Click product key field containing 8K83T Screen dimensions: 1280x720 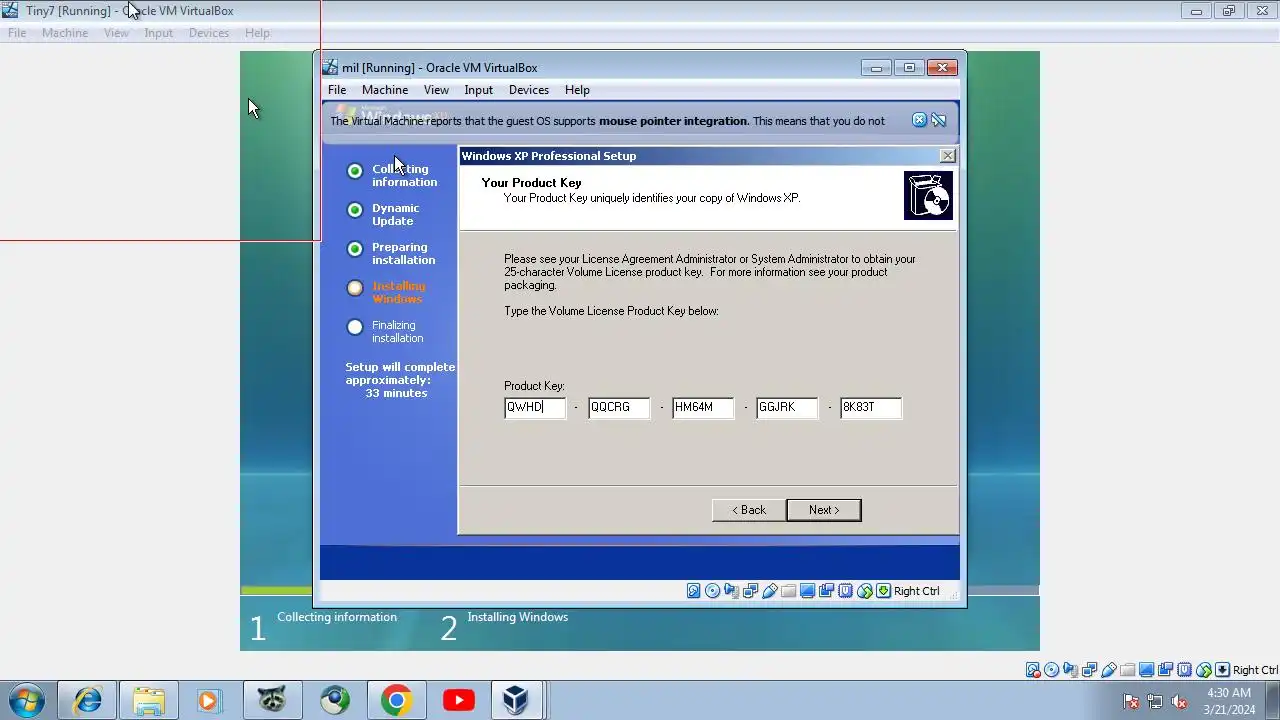click(871, 407)
